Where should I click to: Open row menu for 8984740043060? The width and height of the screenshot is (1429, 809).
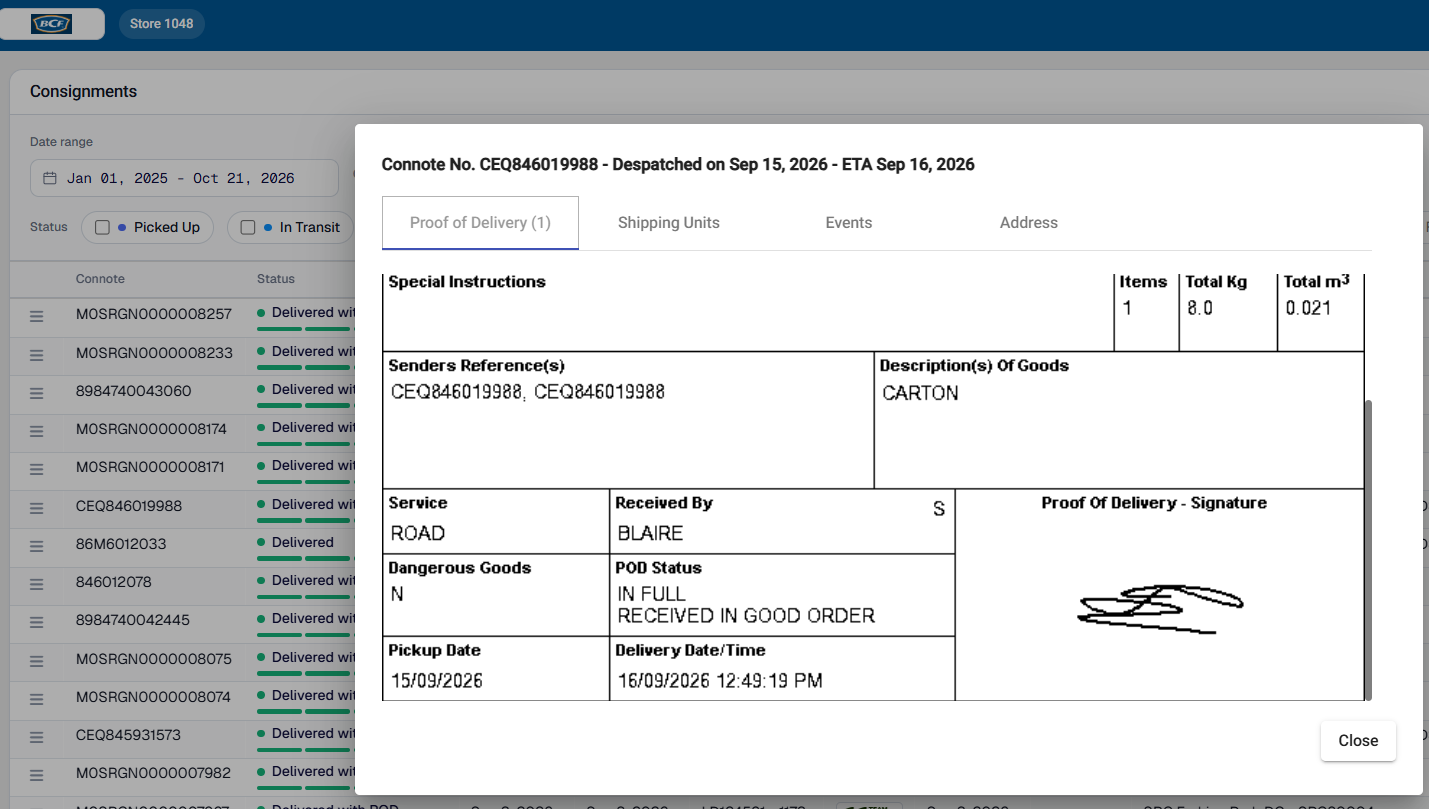37,393
